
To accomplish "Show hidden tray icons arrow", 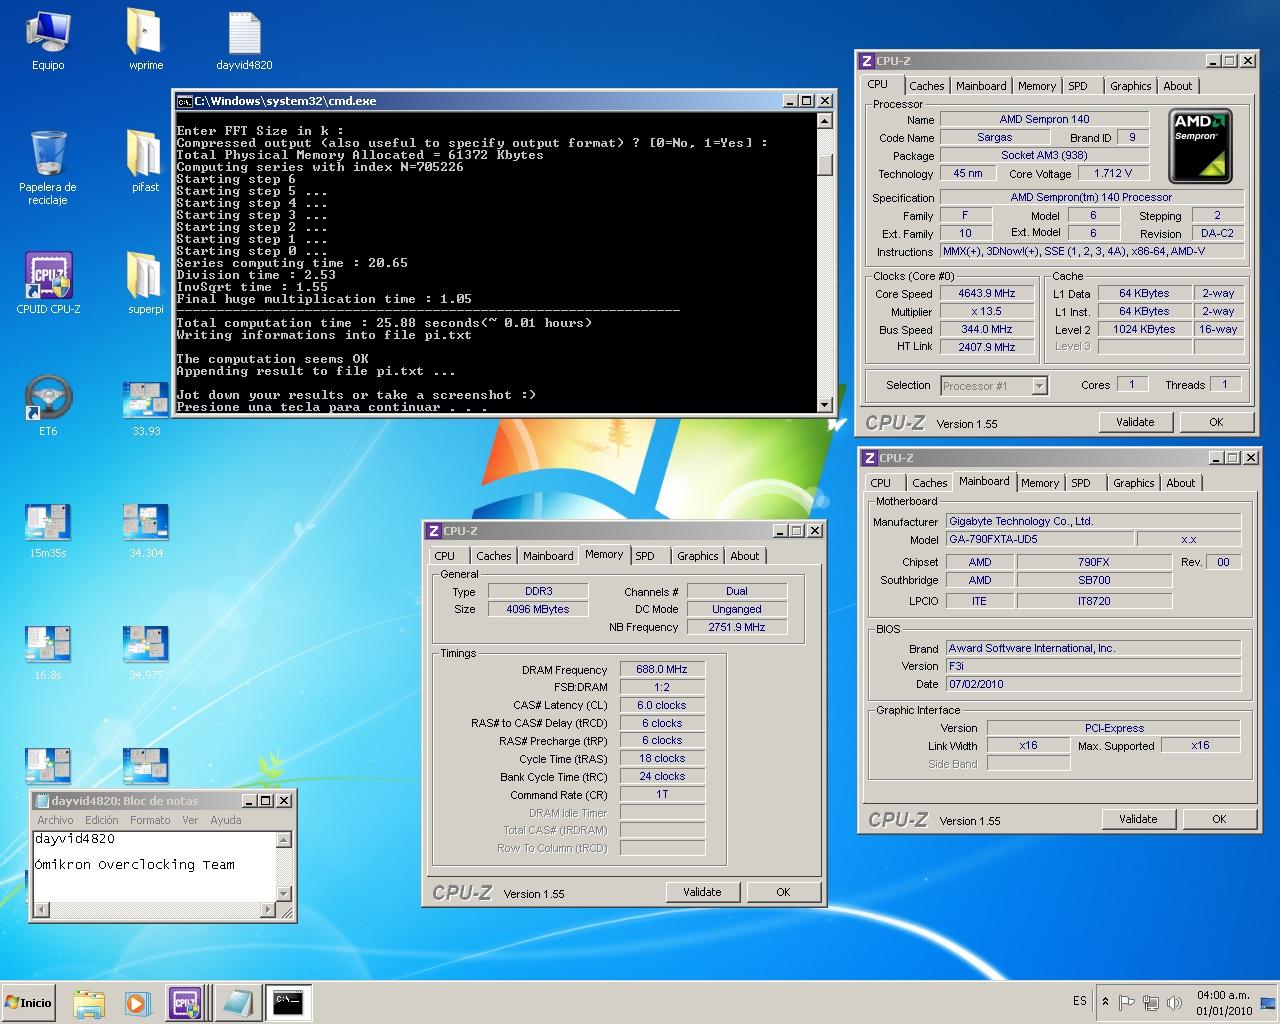I will coord(1105,1001).
